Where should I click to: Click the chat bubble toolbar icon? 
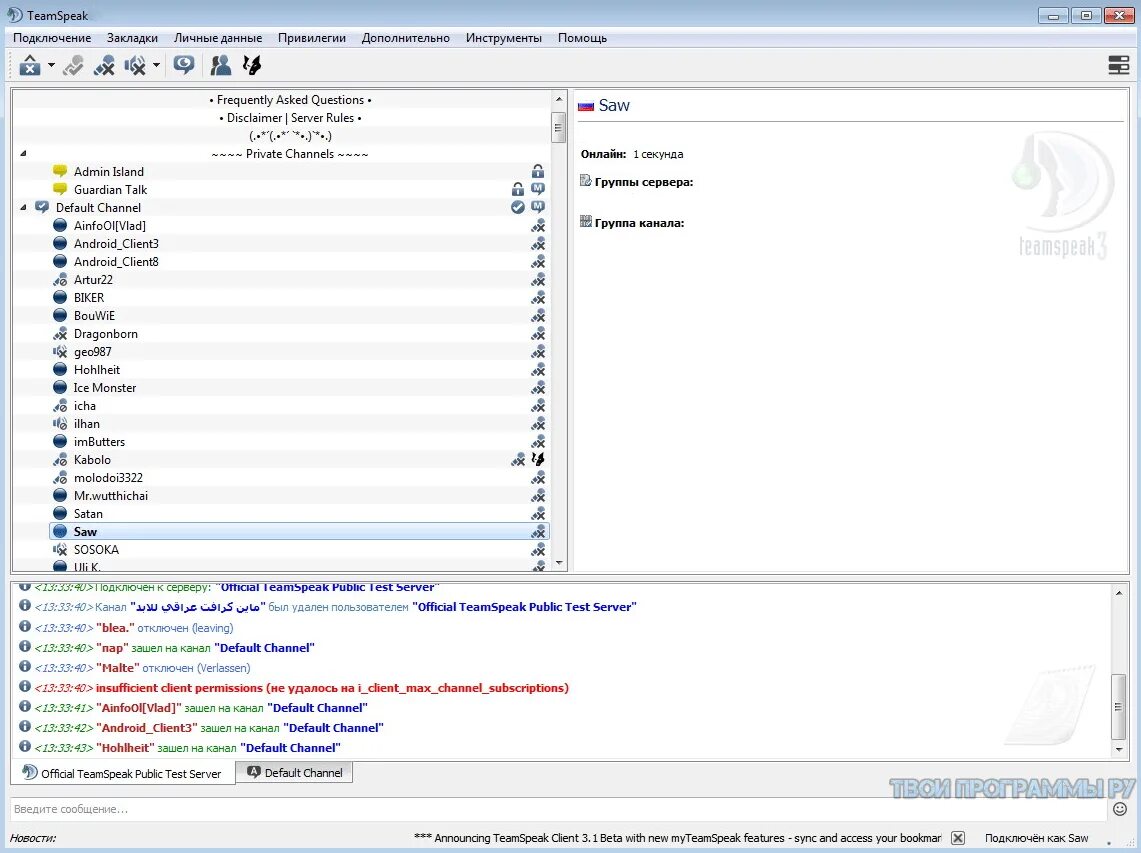(184, 66)
